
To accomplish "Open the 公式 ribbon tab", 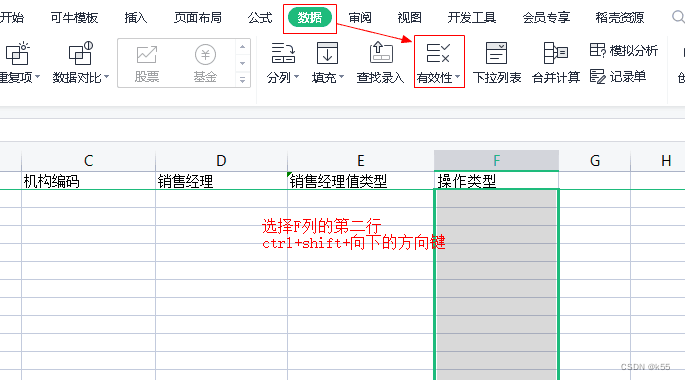I will [x=259, y=18].
